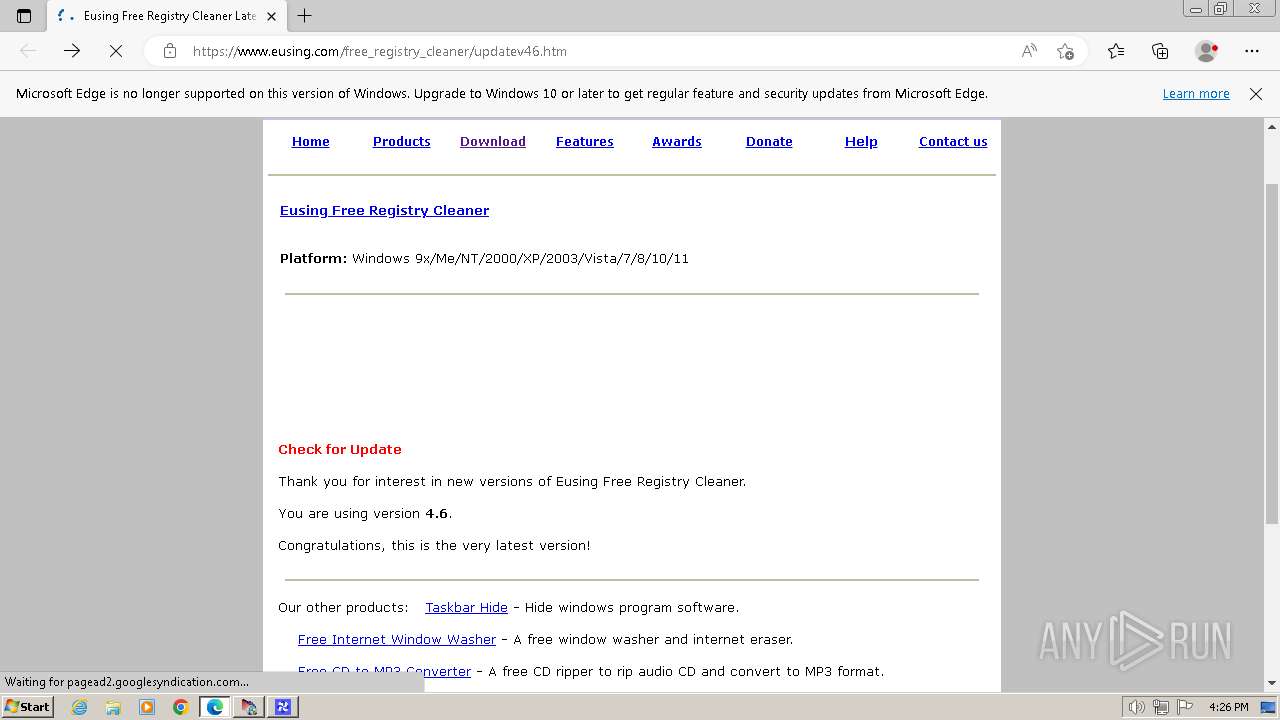The image size is (1280, 720).
Task: Open the Favorites list
Action: 1116,51
